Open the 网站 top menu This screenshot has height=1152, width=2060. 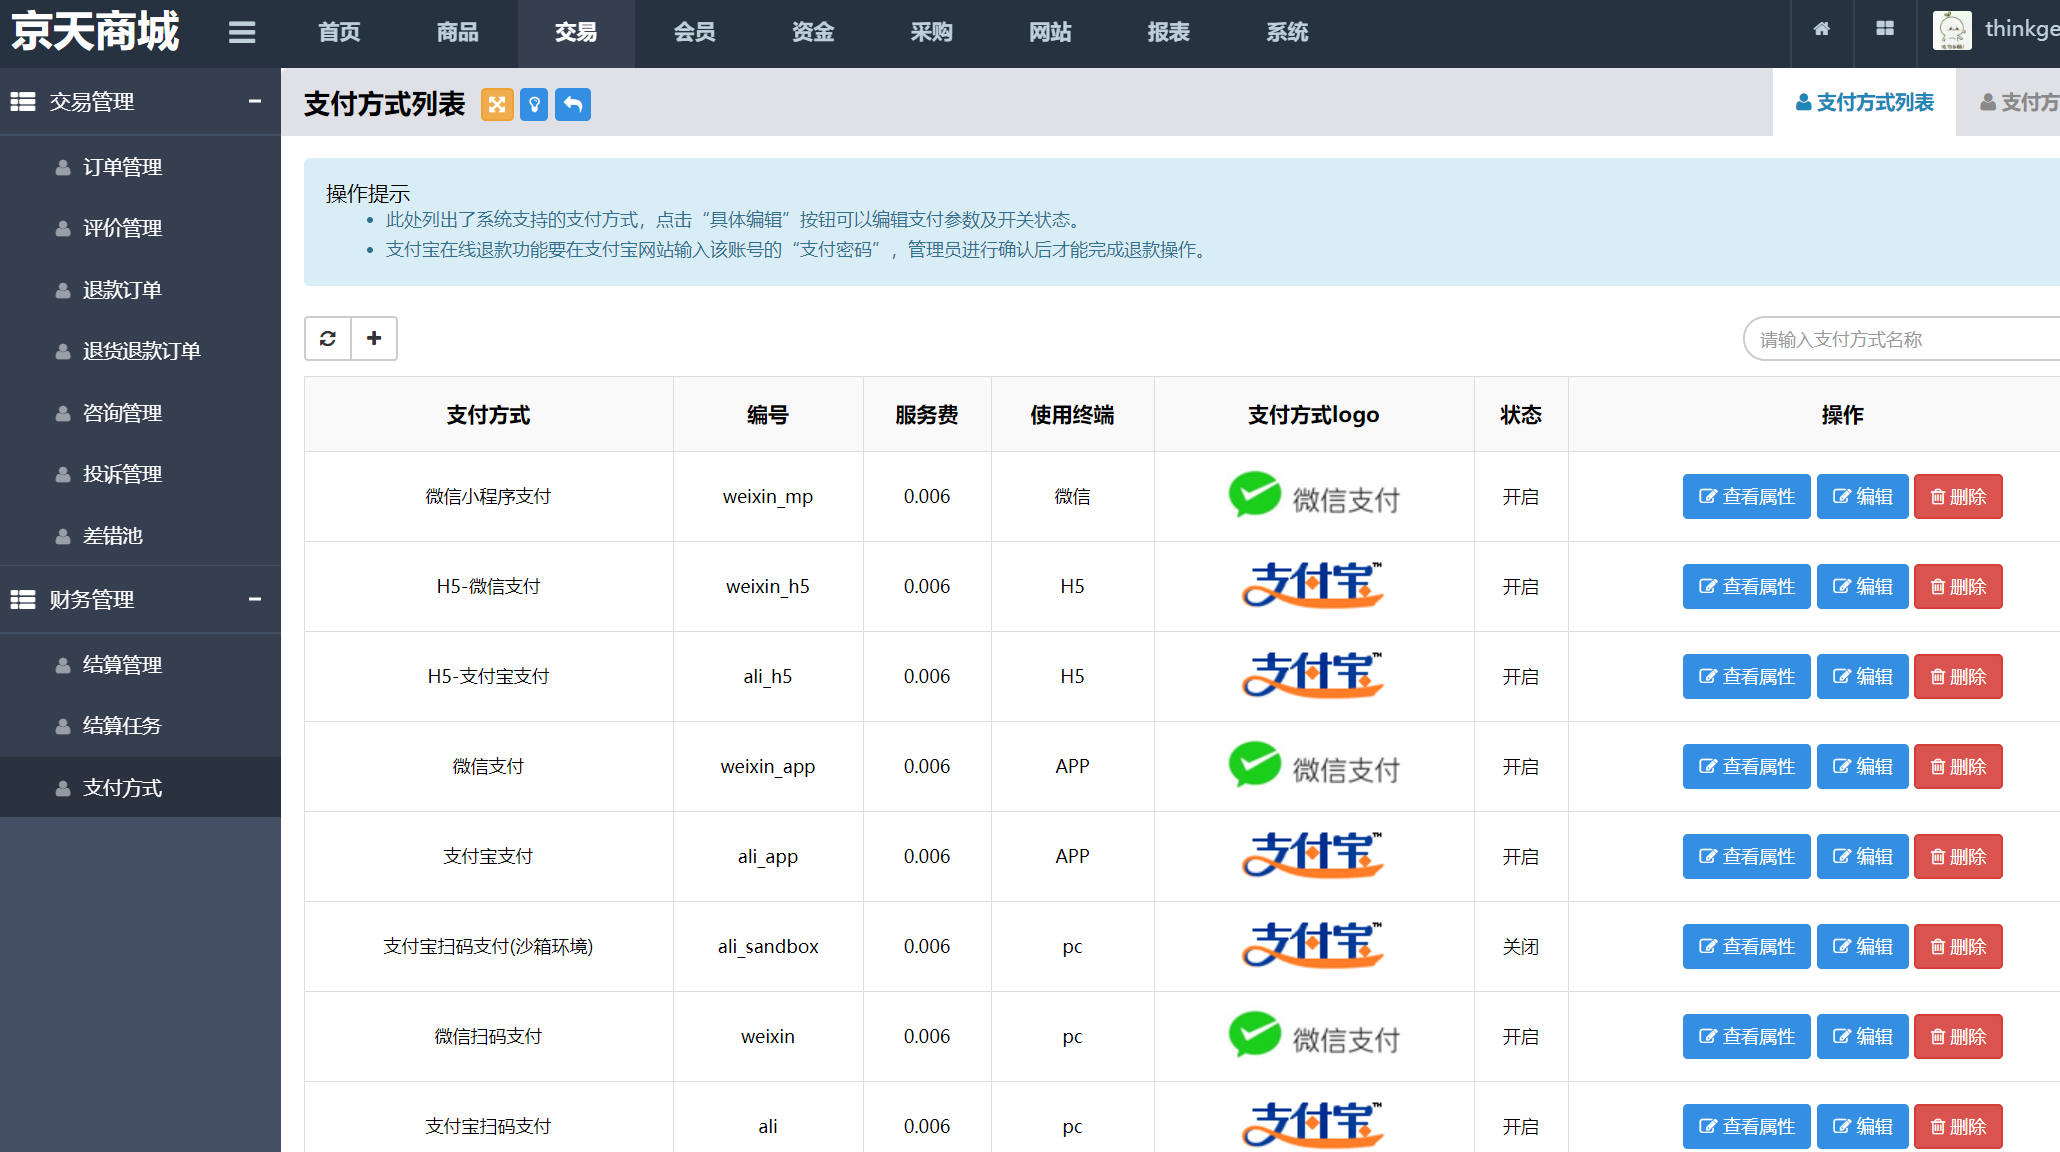pos(1050,32)
